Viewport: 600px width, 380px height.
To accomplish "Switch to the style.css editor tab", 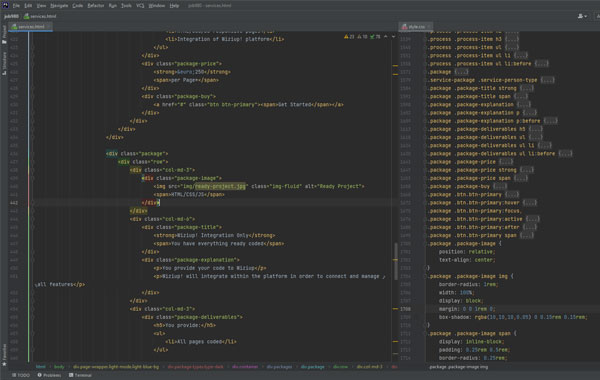I will (x=416, y=27).
